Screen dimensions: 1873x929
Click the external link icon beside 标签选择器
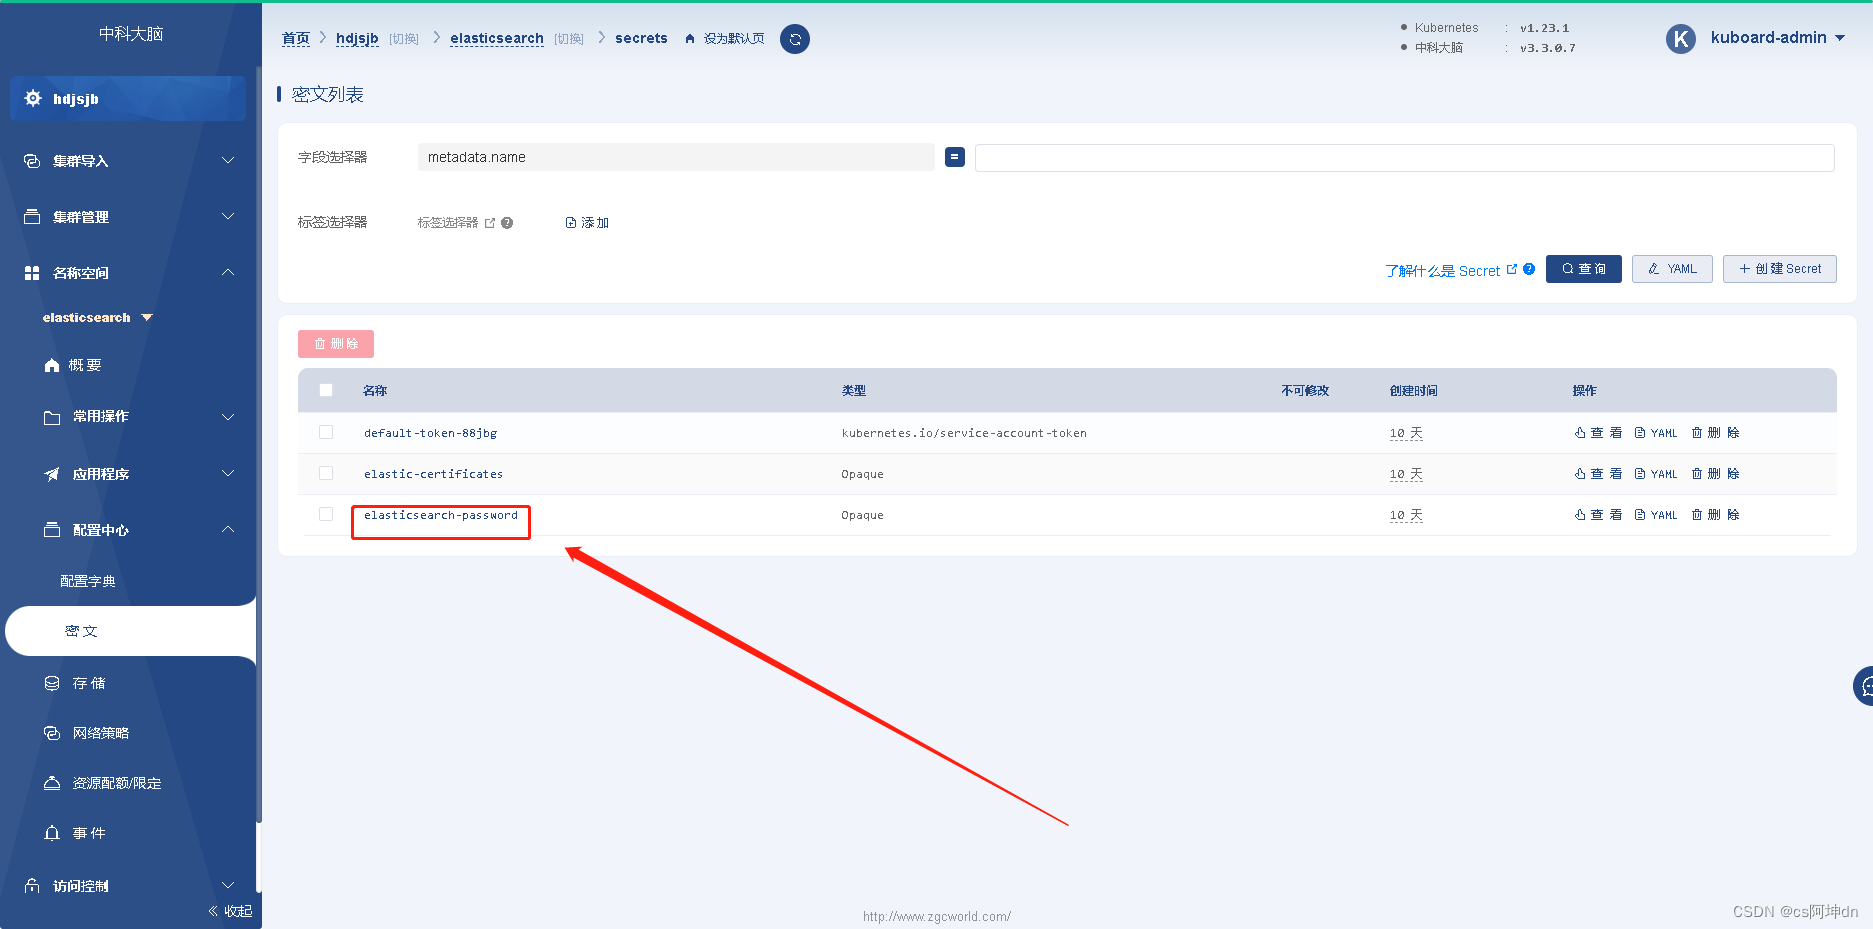point(490,223)
